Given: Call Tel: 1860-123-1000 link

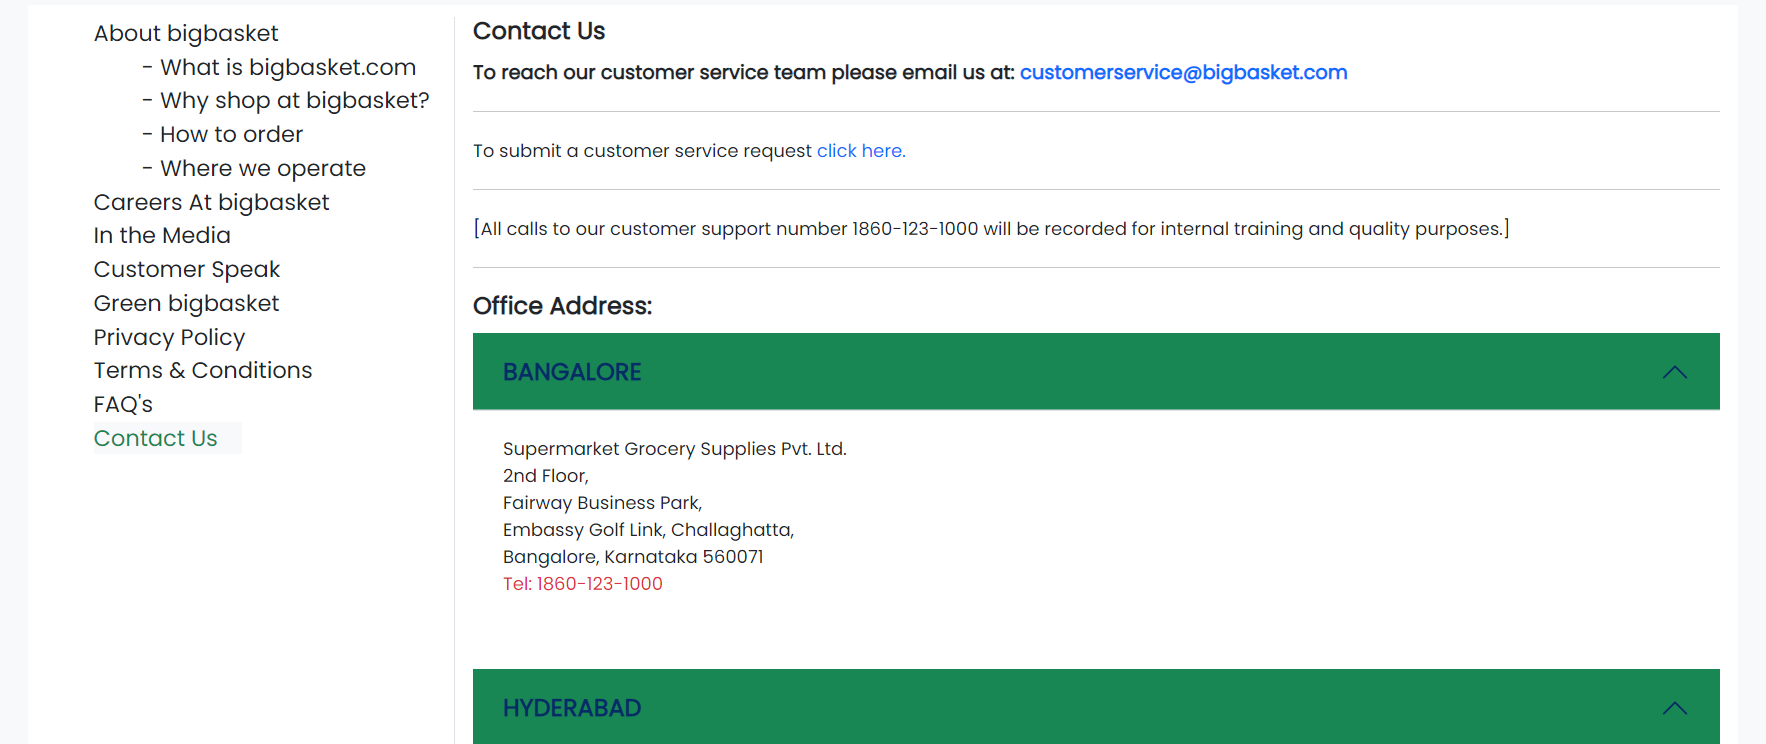Looking at the screenshot, I should [x=582, y=583].
